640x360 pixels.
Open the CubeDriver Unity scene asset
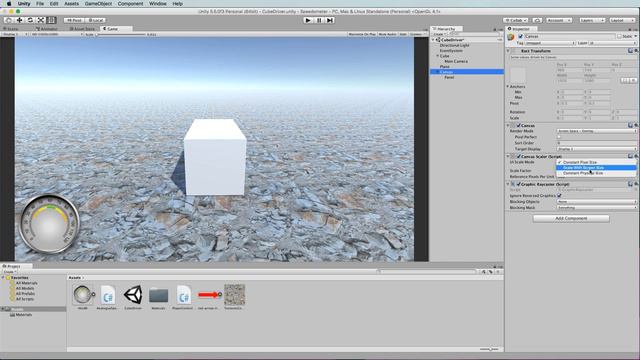(x=133, y=295)
